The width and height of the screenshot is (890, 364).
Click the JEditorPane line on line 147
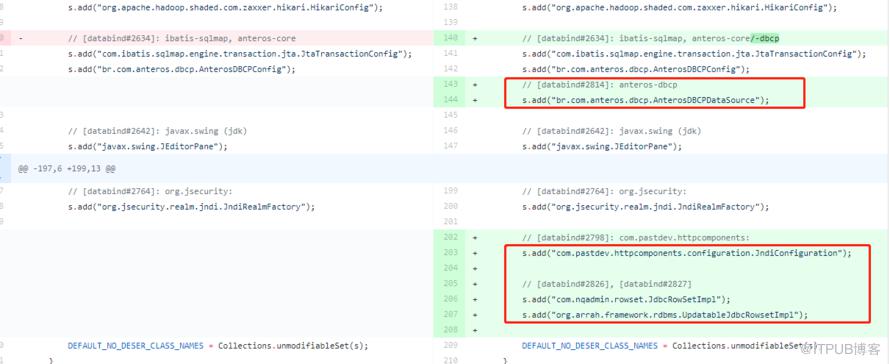pos(602,146)
